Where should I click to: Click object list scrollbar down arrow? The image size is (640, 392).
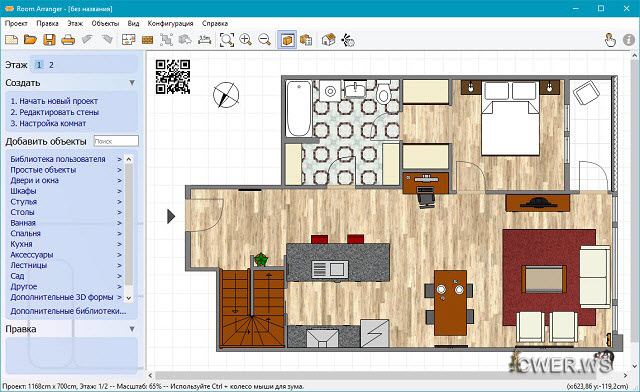coord(129,298)
